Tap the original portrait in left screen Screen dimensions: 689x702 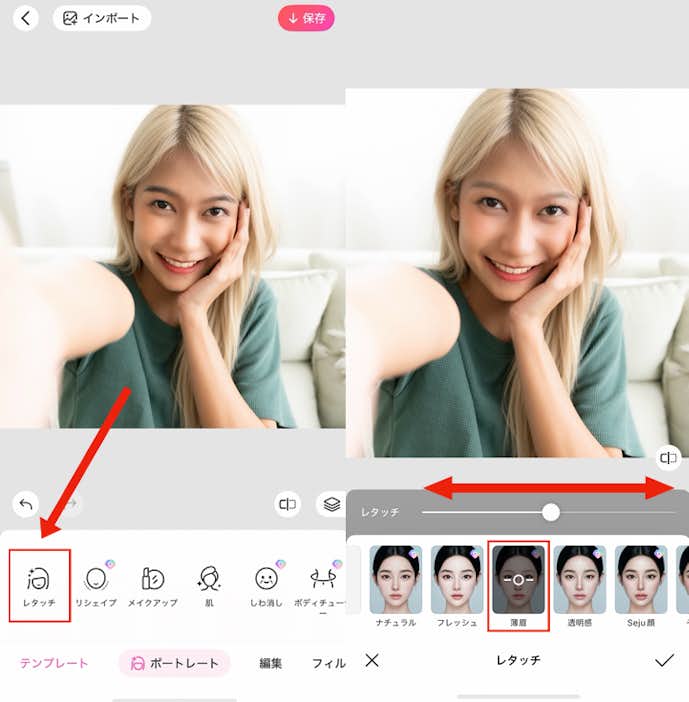(172, 266)
